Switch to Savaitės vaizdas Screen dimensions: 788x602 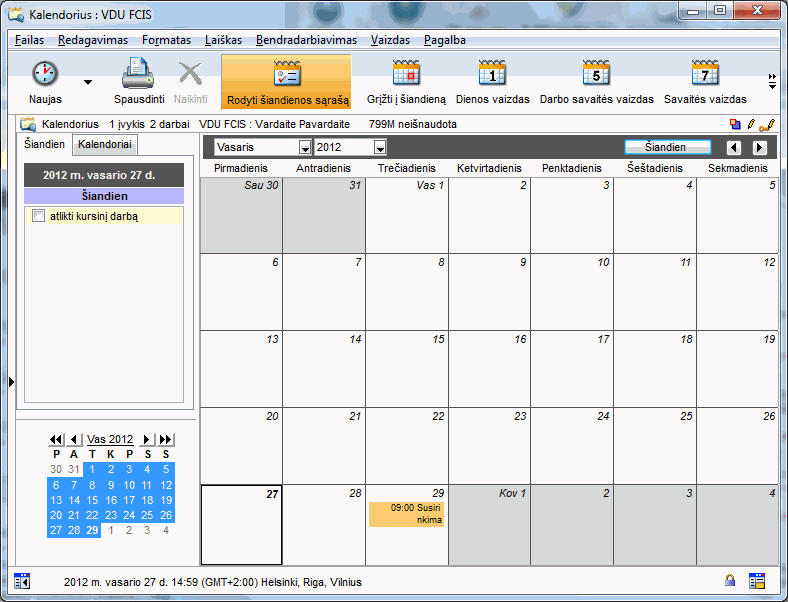click(705, 75)
